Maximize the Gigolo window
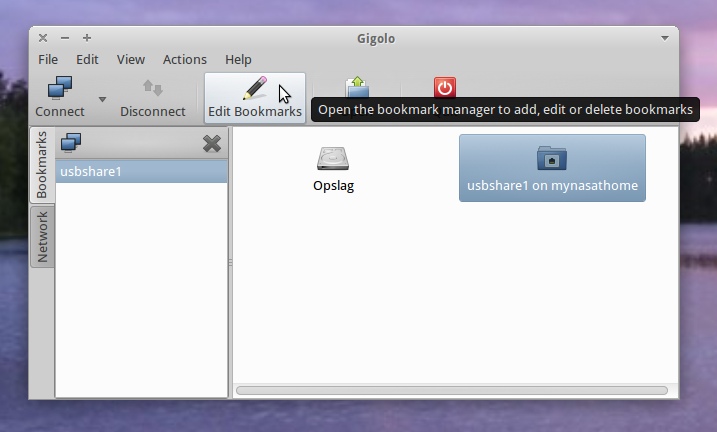717x432 pixels. [87, 38]
